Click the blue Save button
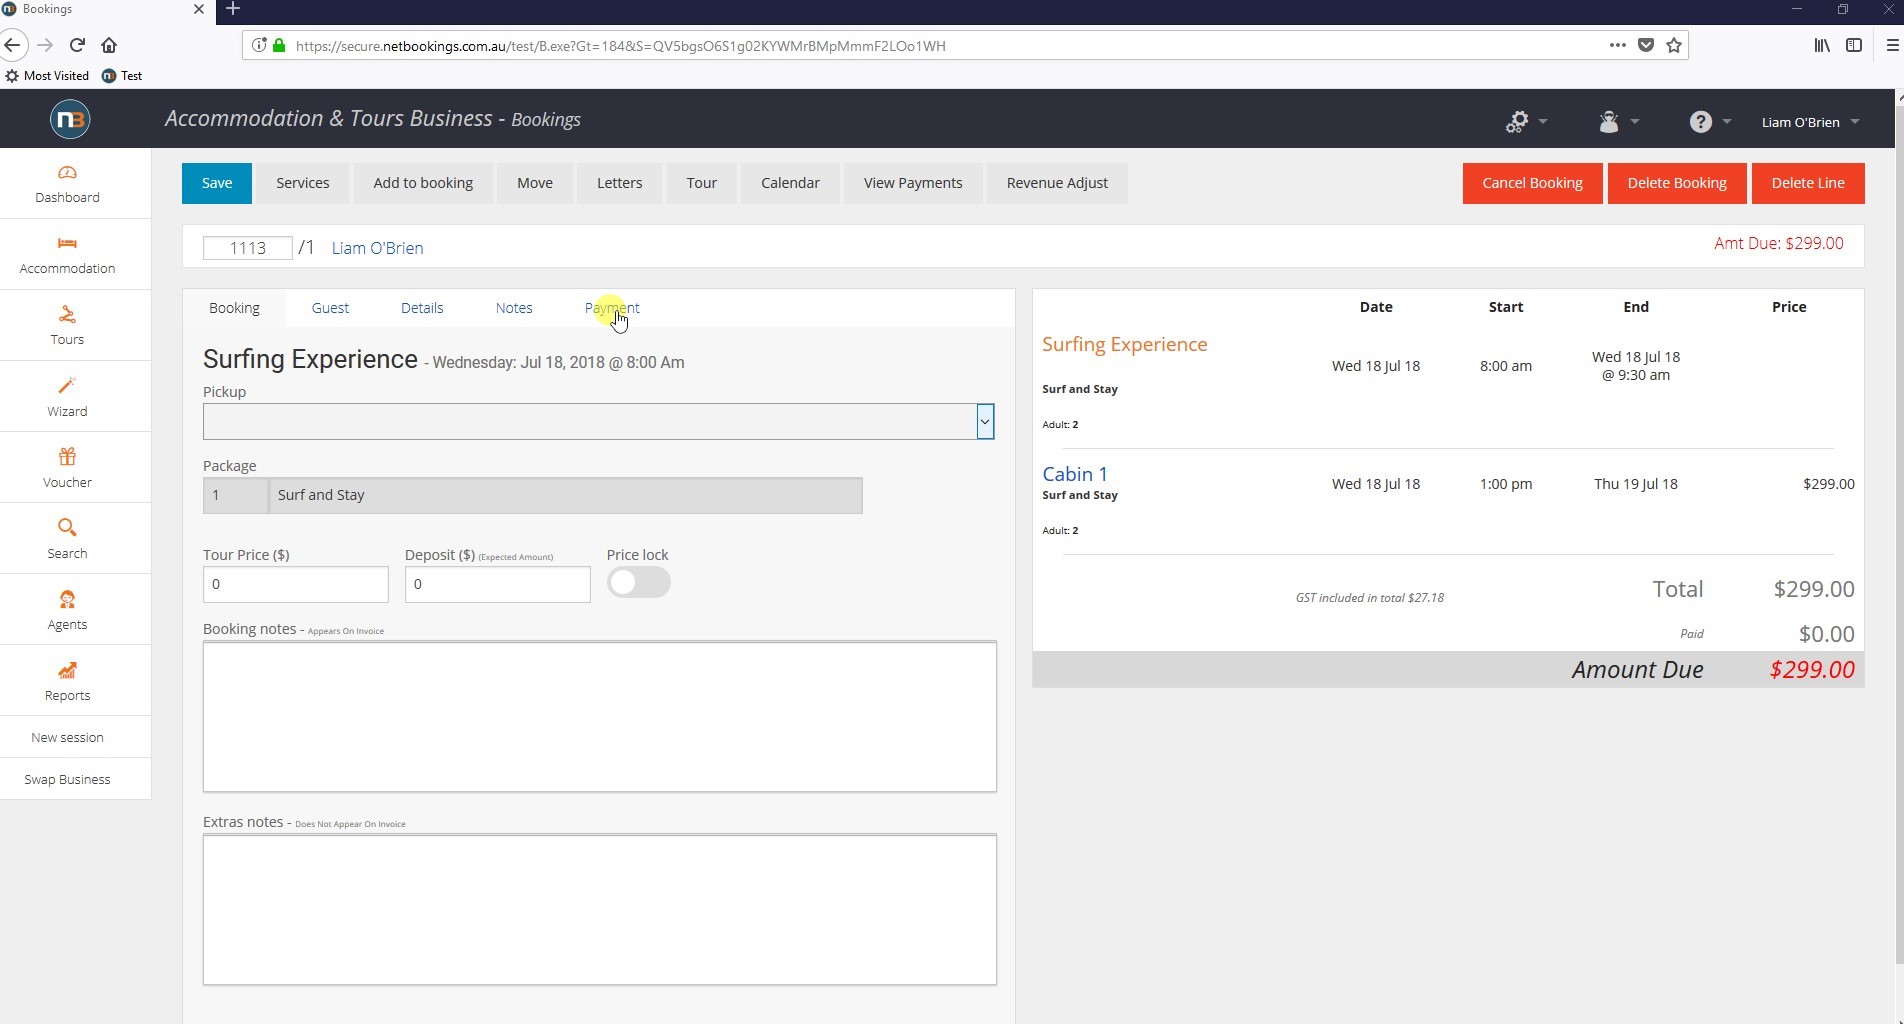This screenshot has height=1024, width=1904. 217,183
